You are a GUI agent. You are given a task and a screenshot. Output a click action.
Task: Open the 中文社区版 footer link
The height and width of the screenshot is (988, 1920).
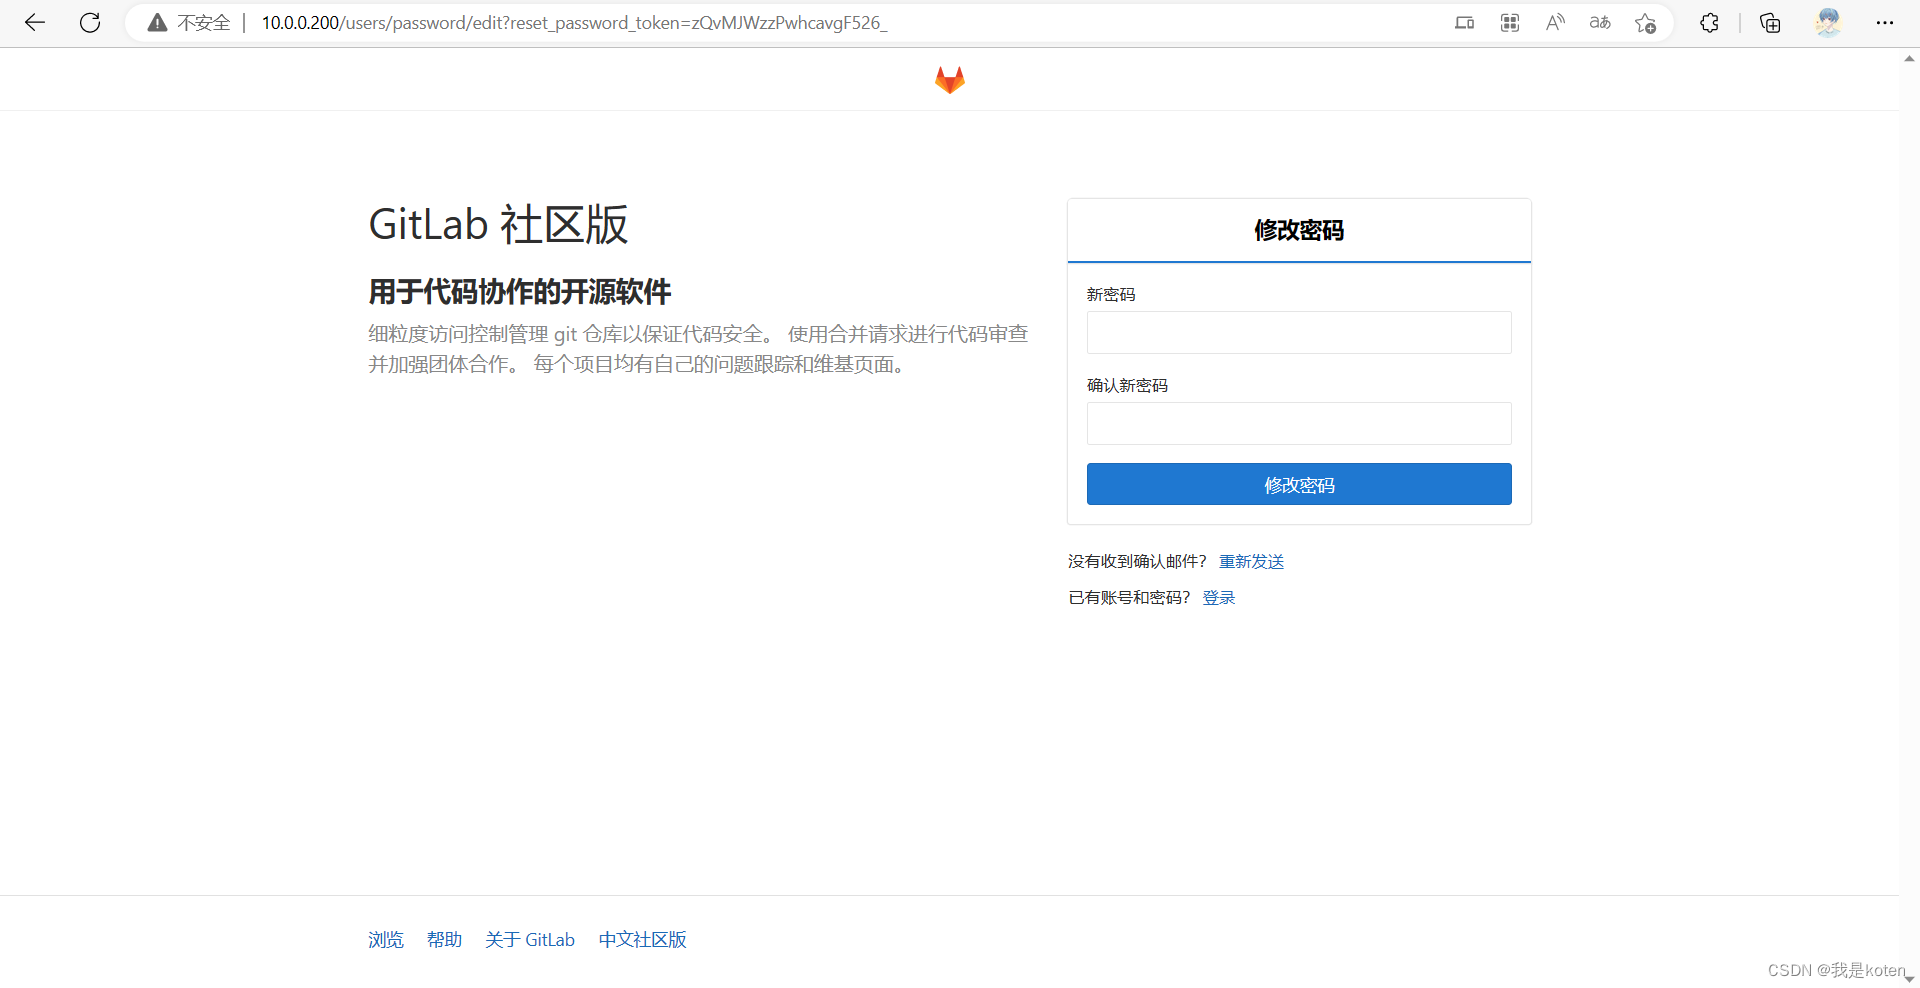642,940
